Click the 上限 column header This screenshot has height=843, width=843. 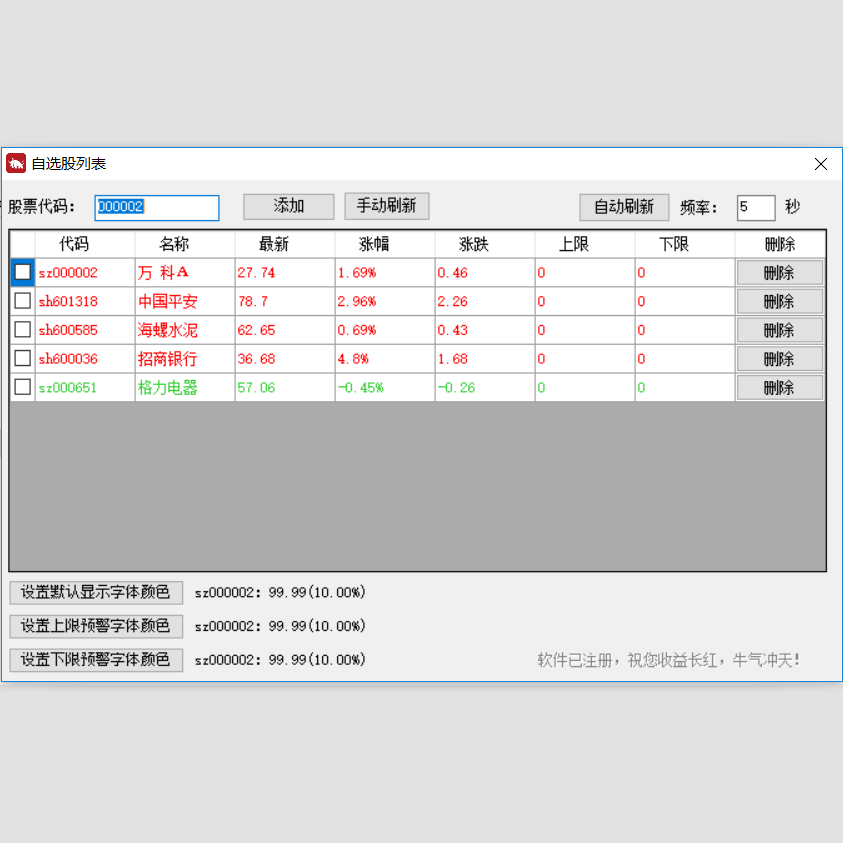click(x=585, y=244)
